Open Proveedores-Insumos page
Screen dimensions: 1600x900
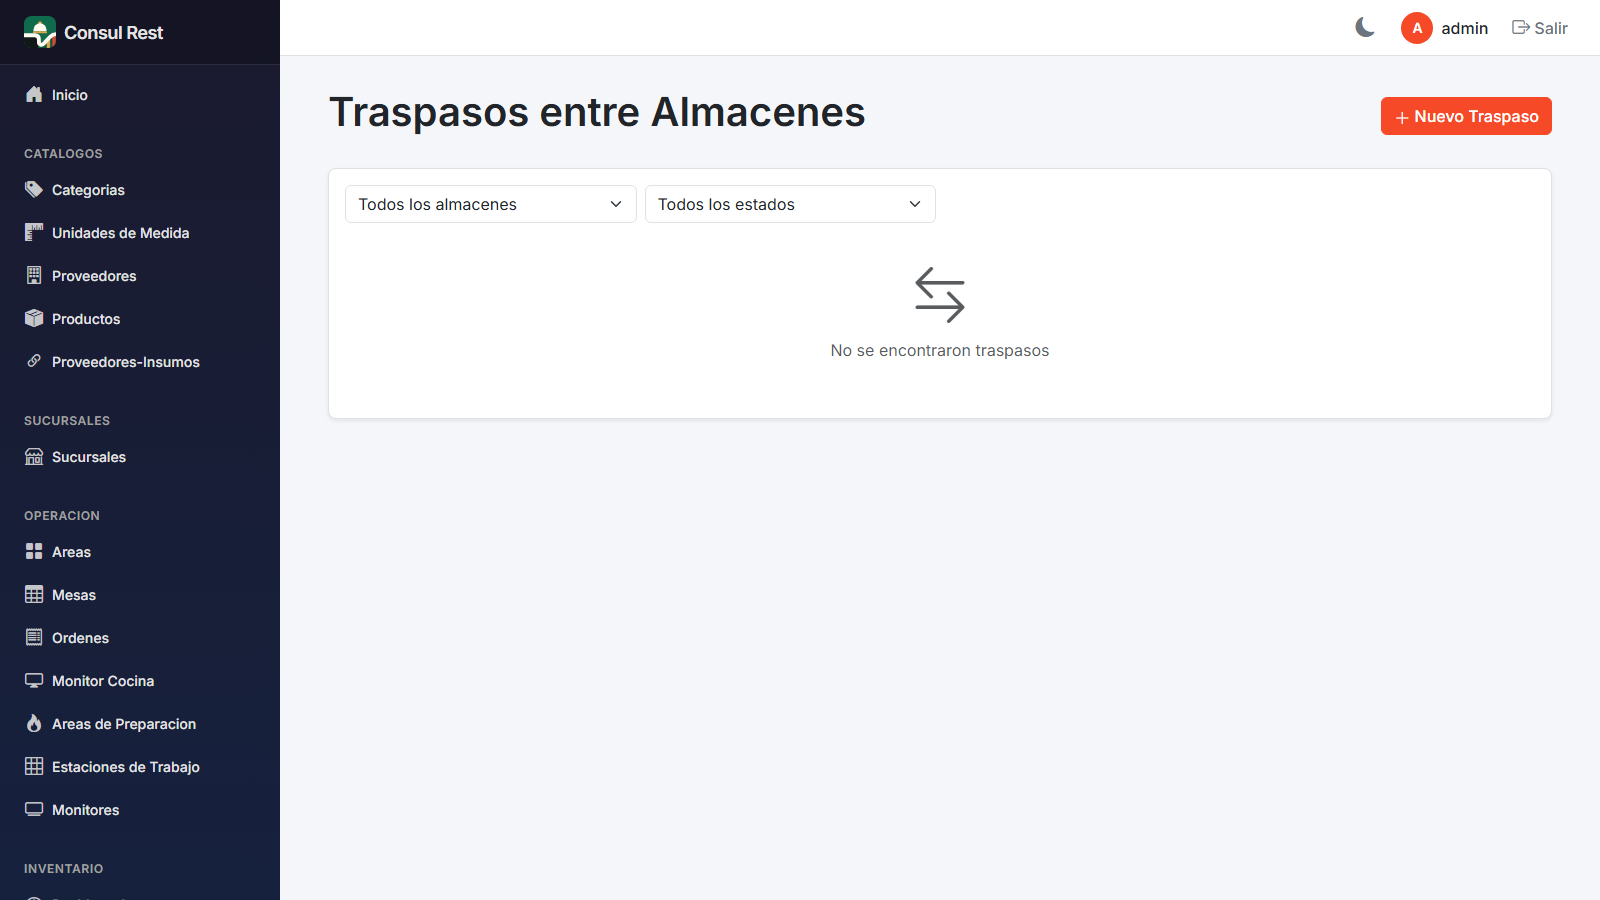[140, 362]
